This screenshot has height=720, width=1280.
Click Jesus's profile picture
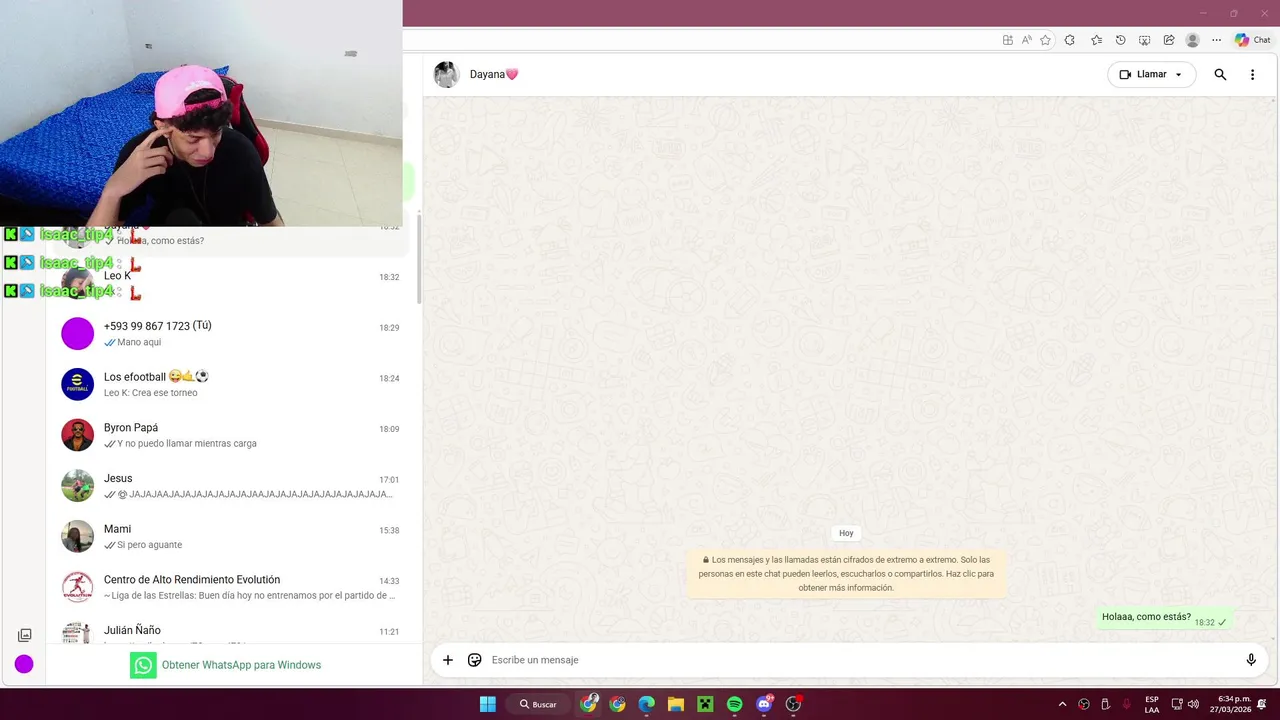(x=77, y=486)
